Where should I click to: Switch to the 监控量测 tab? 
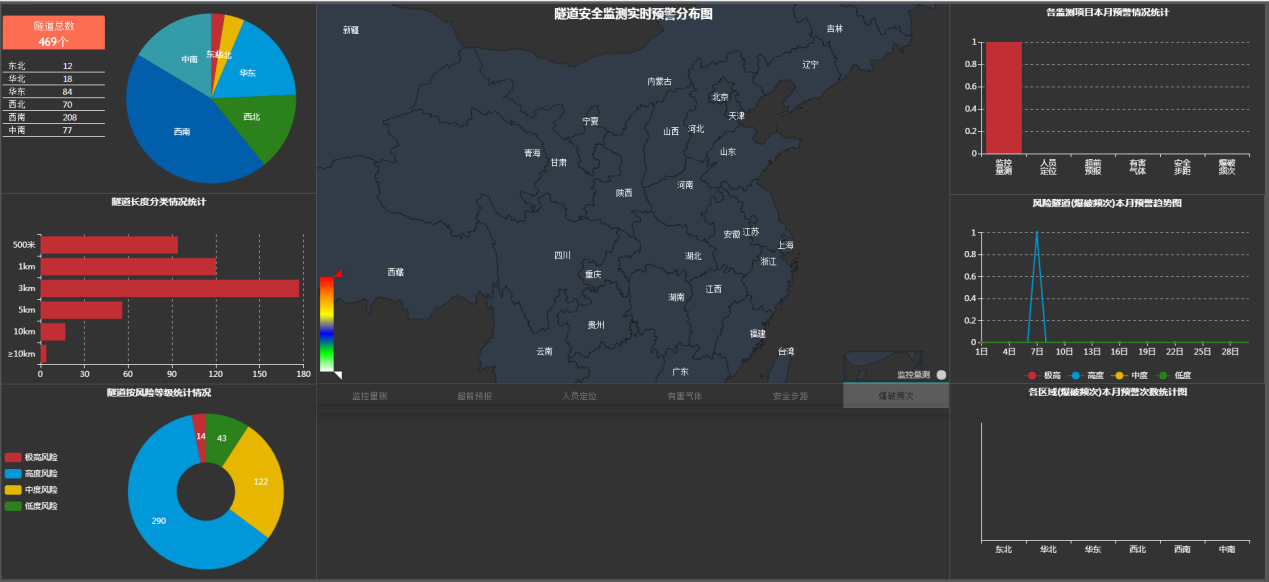(x=369, y=397)
